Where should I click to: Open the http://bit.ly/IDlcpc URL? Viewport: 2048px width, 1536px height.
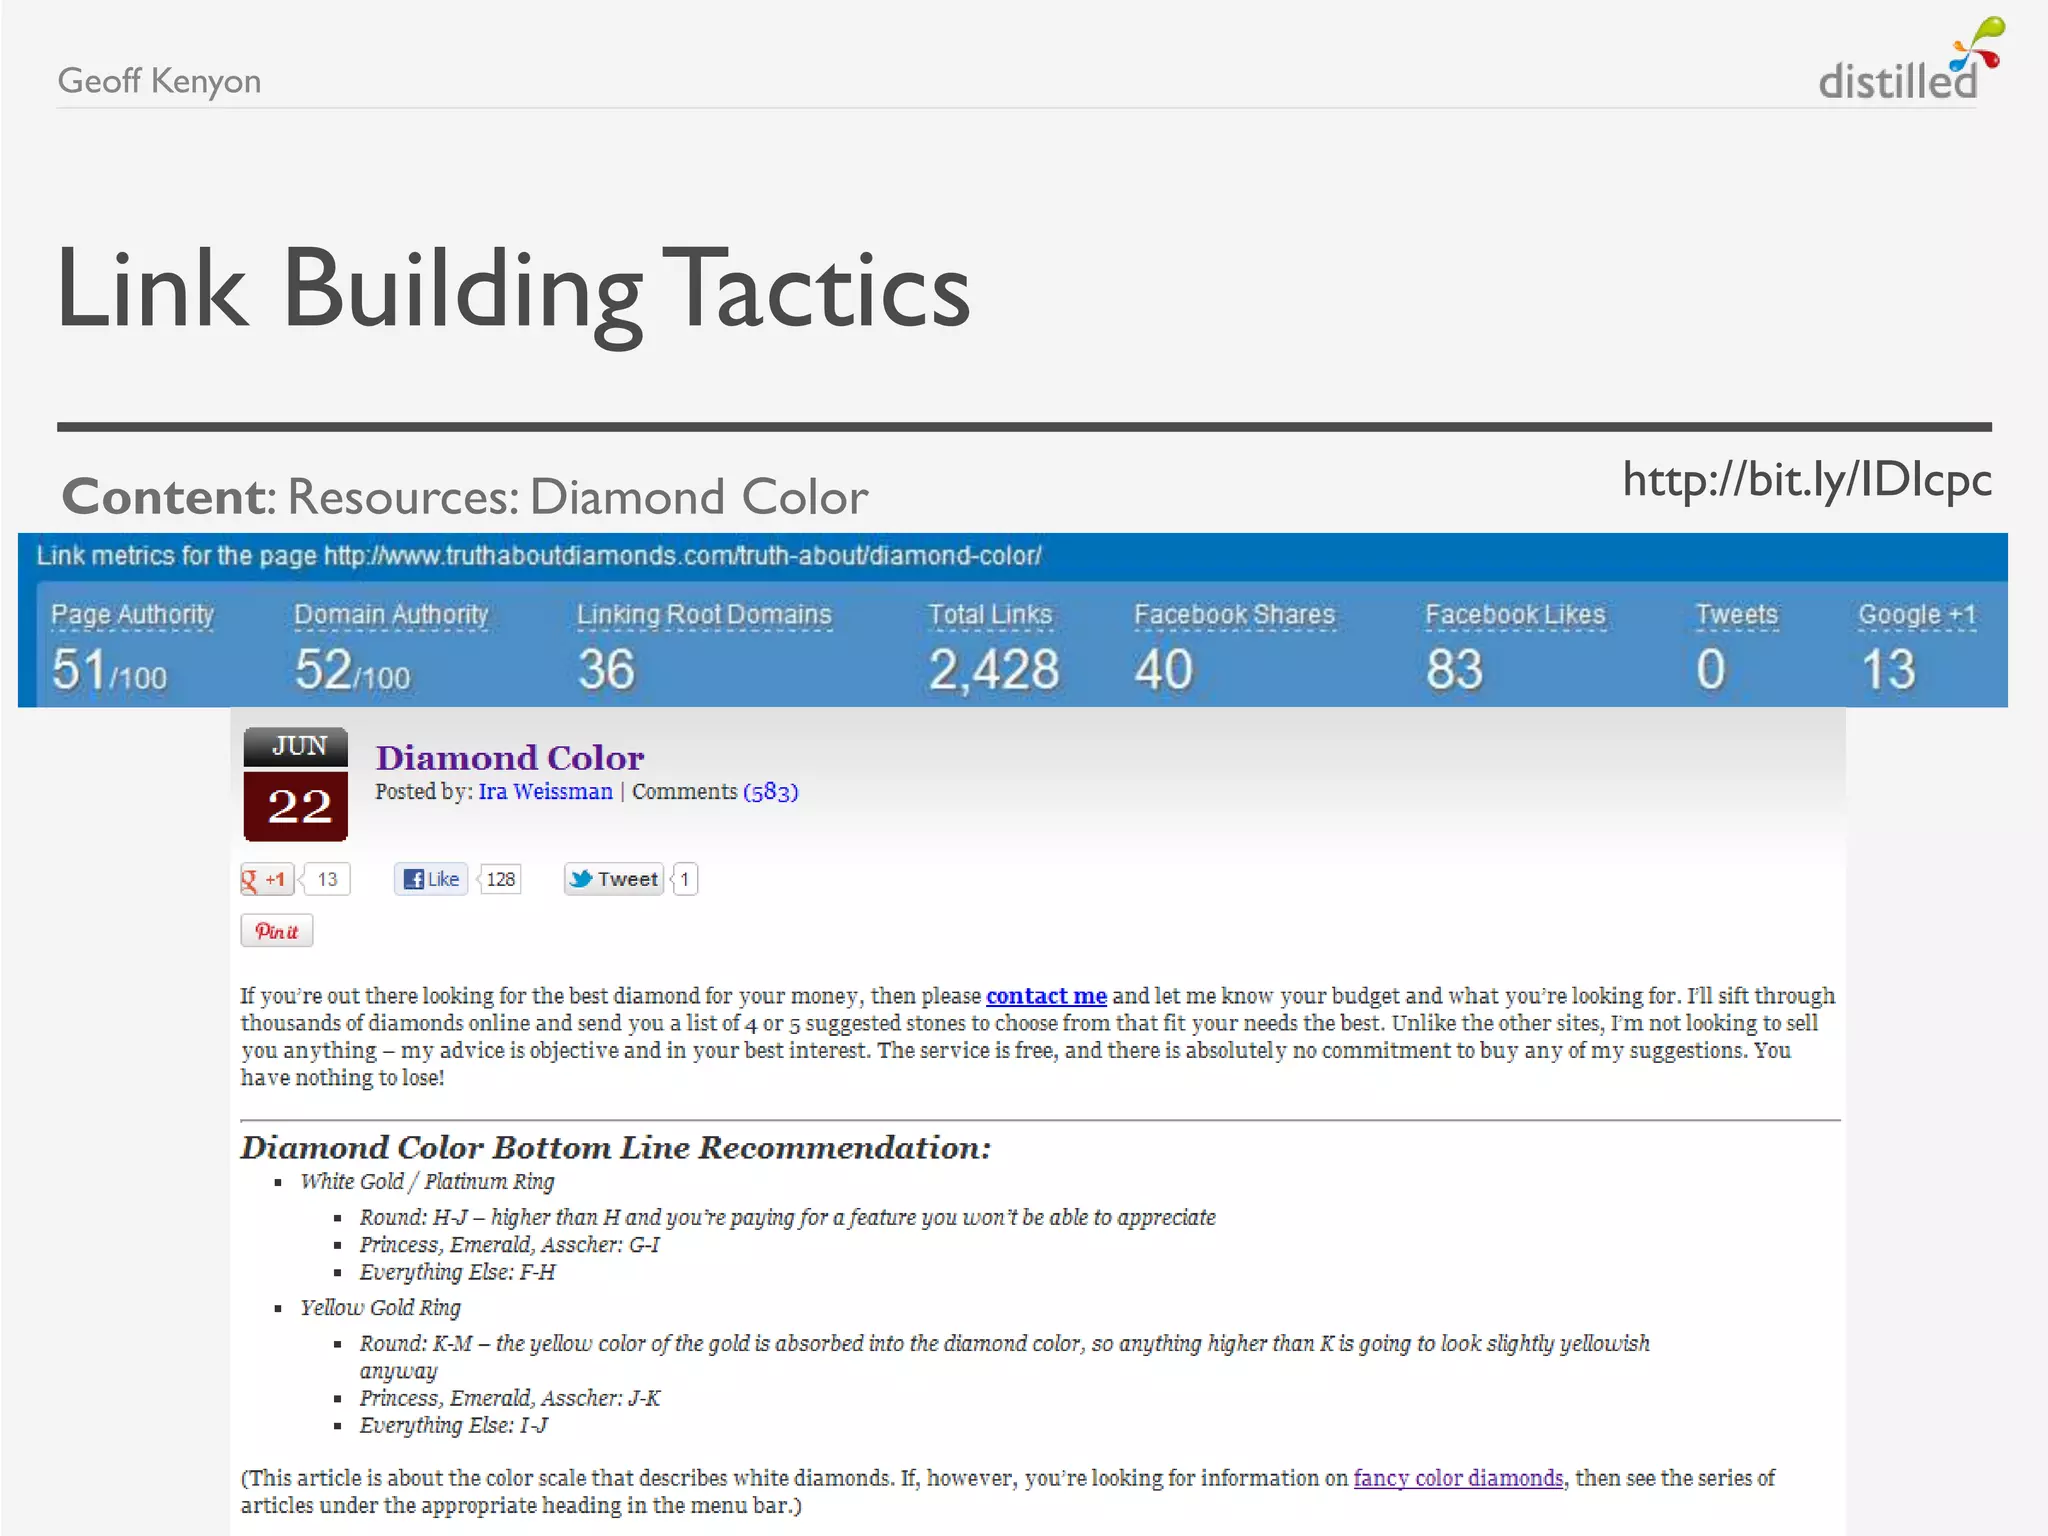click(1807, 480)
